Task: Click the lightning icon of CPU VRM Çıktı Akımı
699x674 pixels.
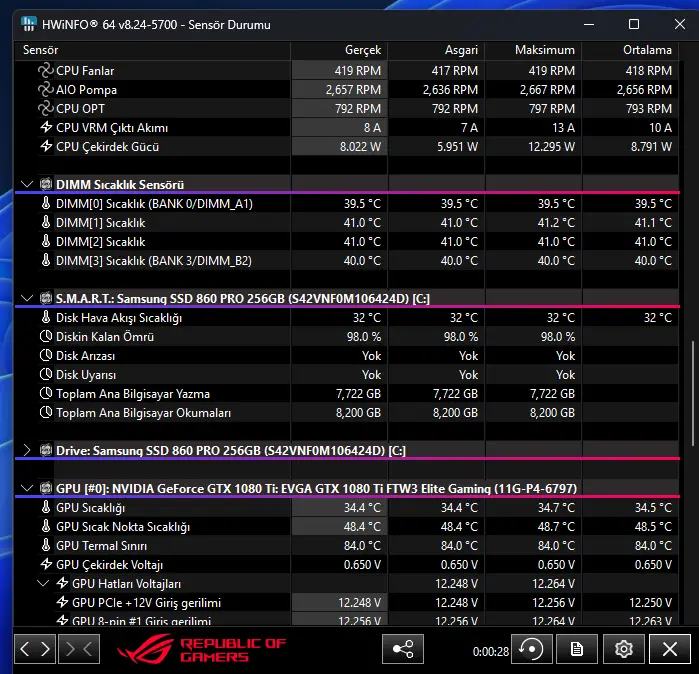Action: [x=46, y=127]
